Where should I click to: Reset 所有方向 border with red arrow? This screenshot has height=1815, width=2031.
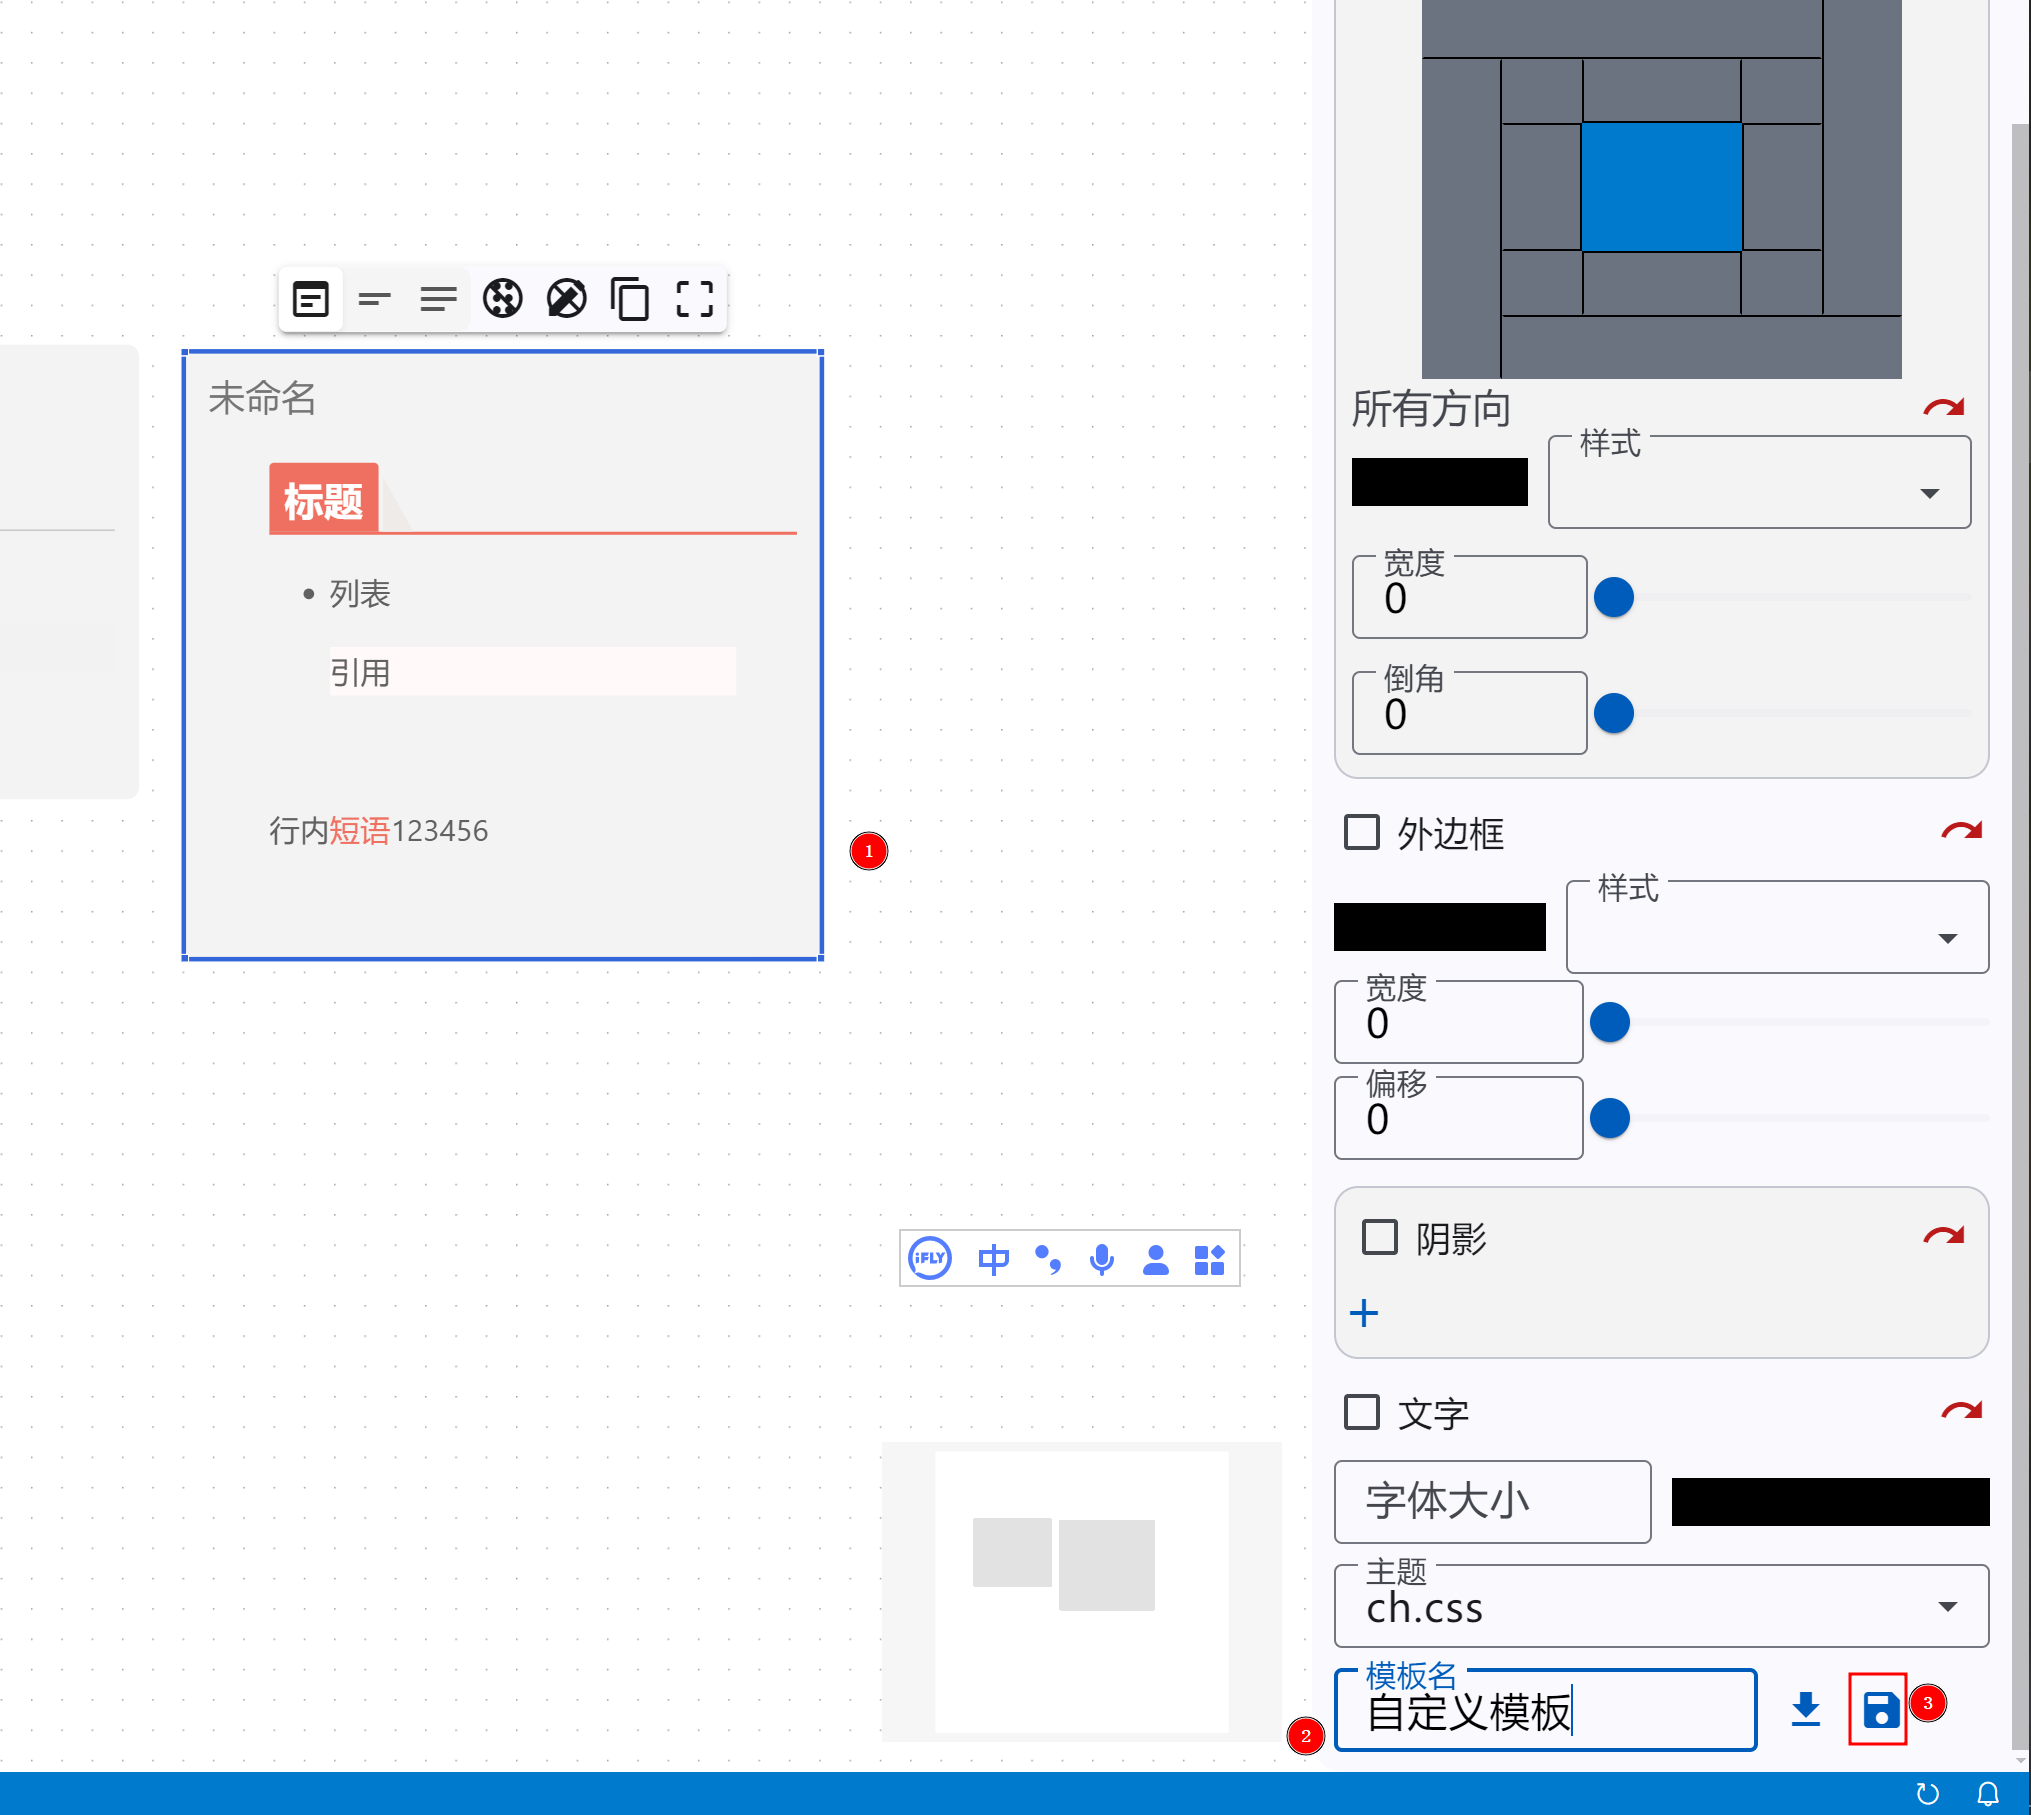point(1943,407)
